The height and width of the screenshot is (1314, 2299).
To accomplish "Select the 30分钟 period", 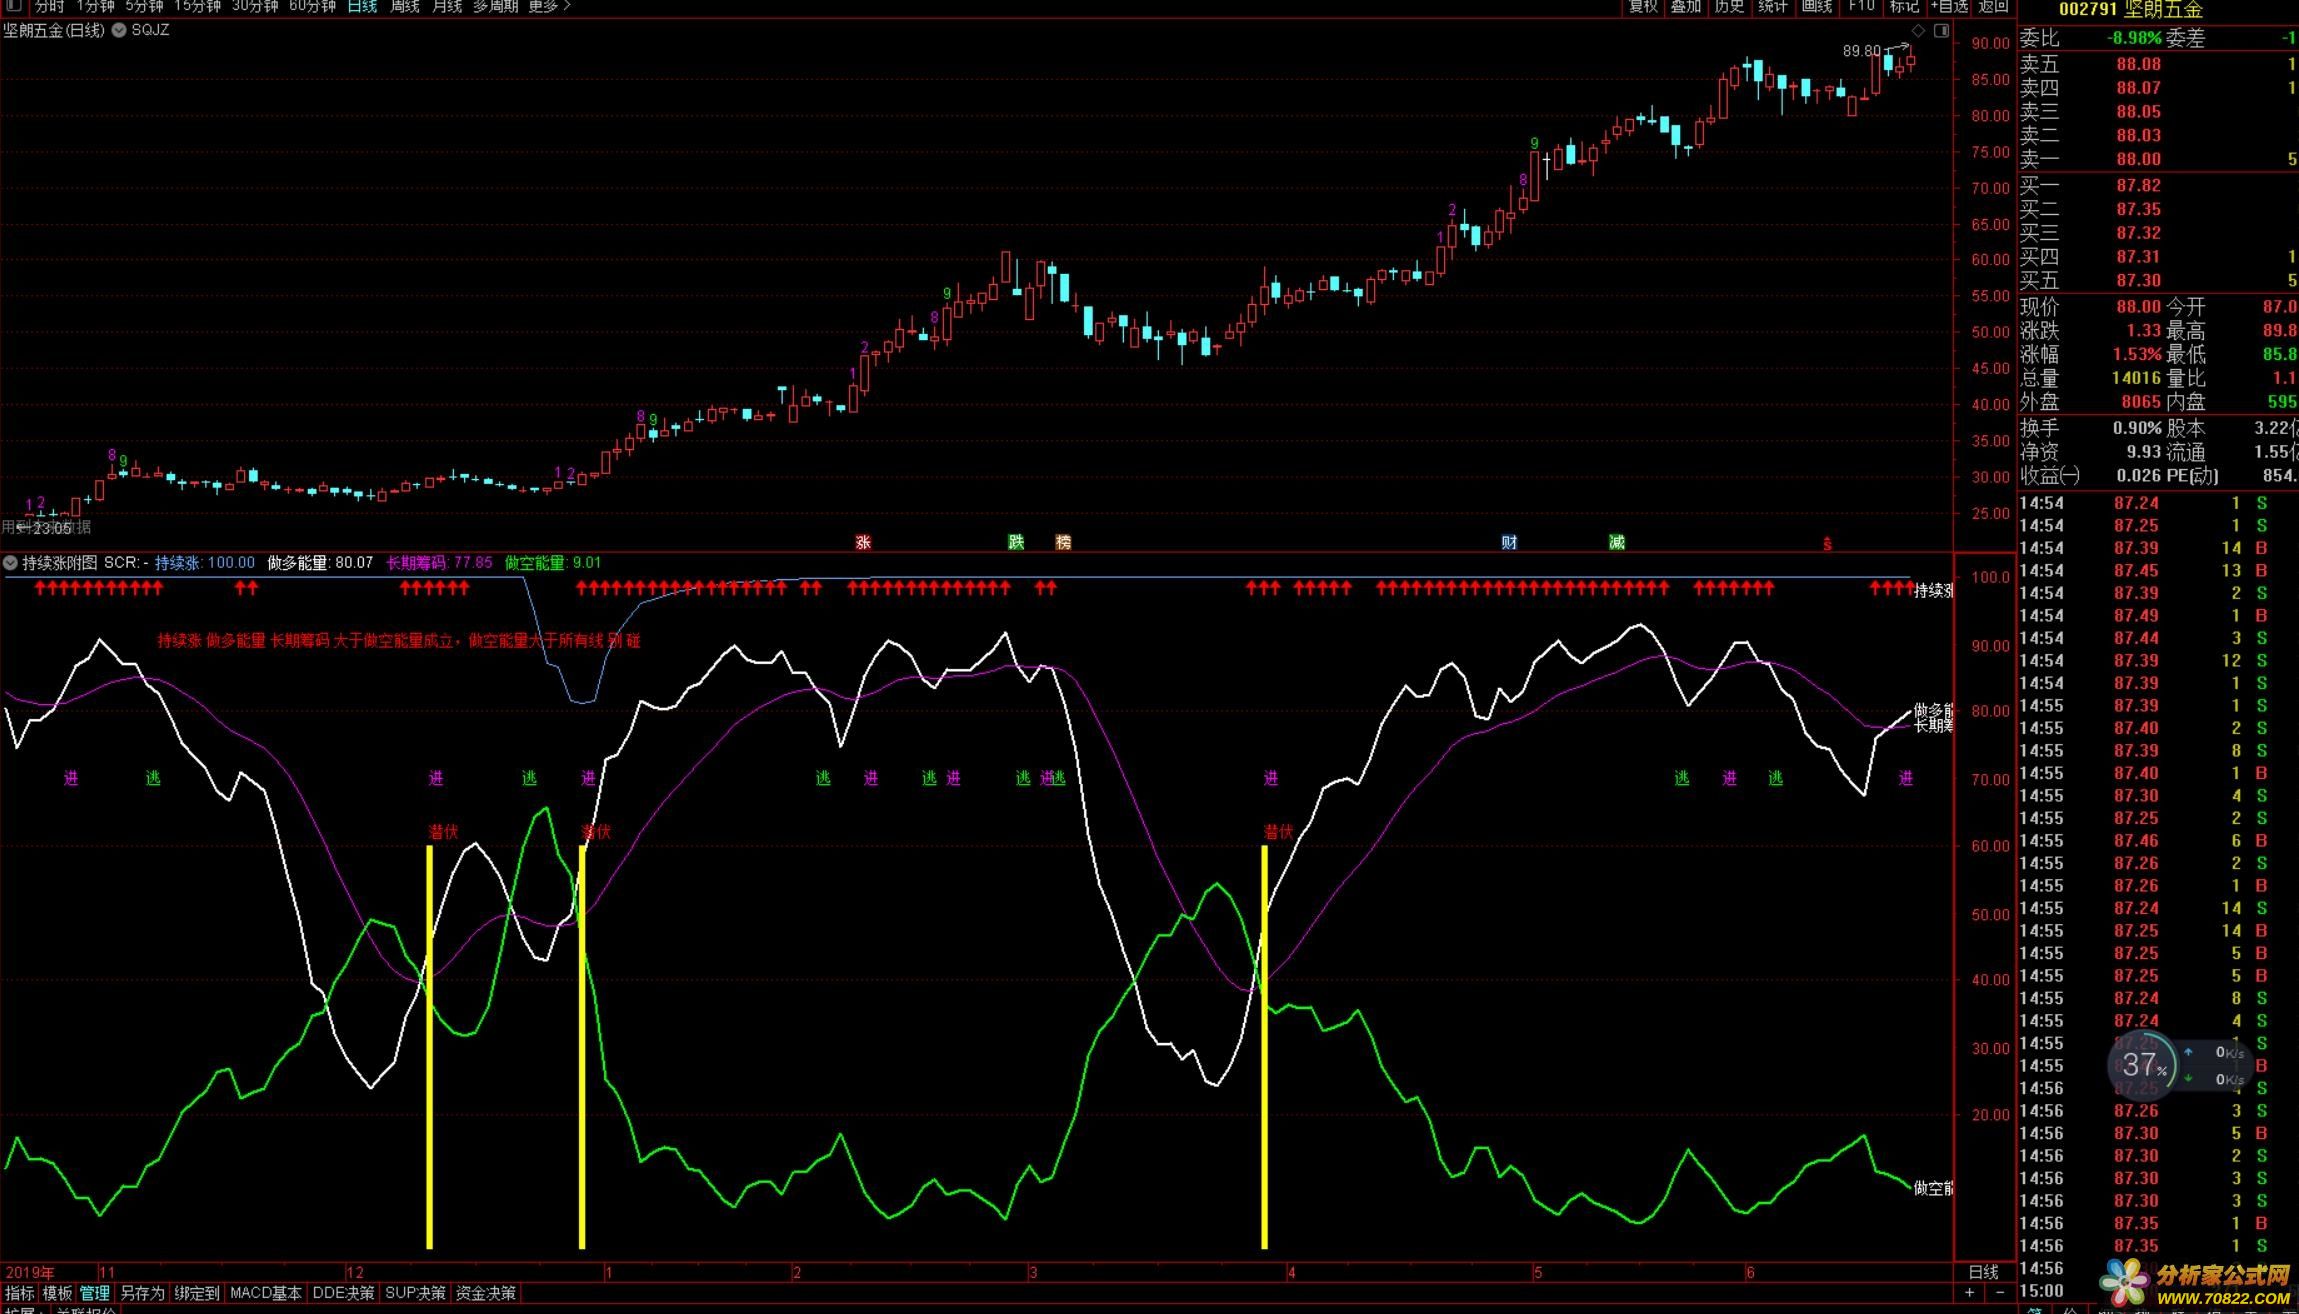I will click(x=255, y=6).
